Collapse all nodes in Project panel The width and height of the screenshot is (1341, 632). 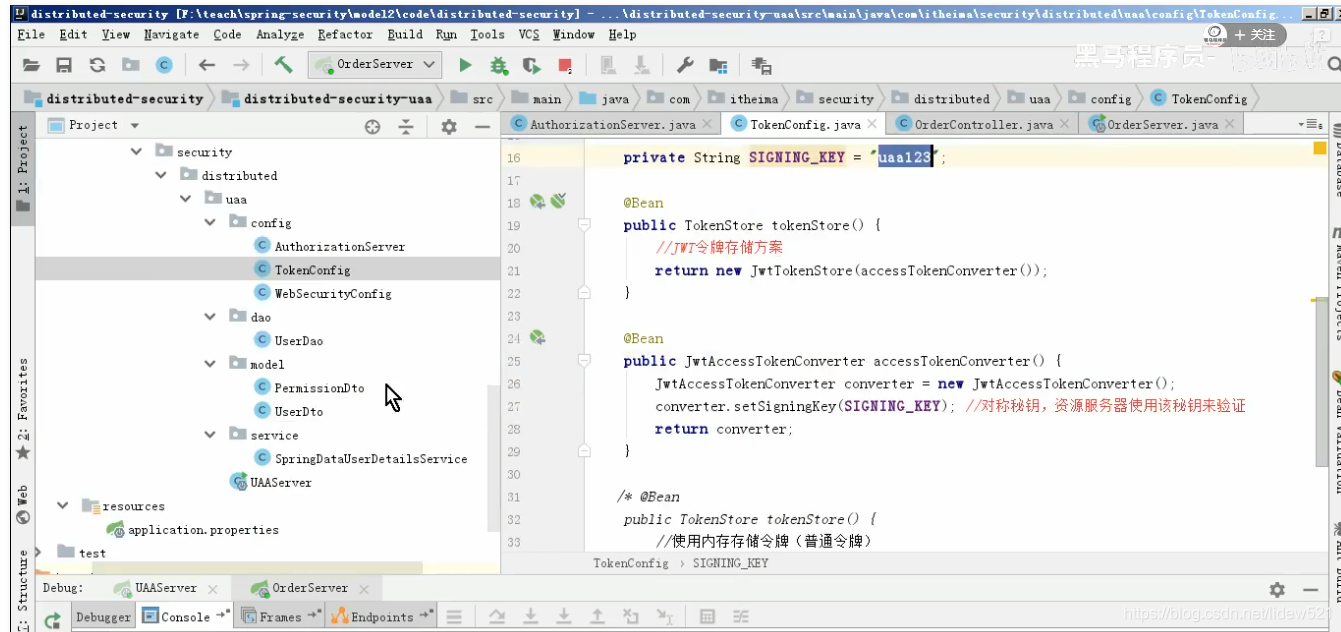406,126
